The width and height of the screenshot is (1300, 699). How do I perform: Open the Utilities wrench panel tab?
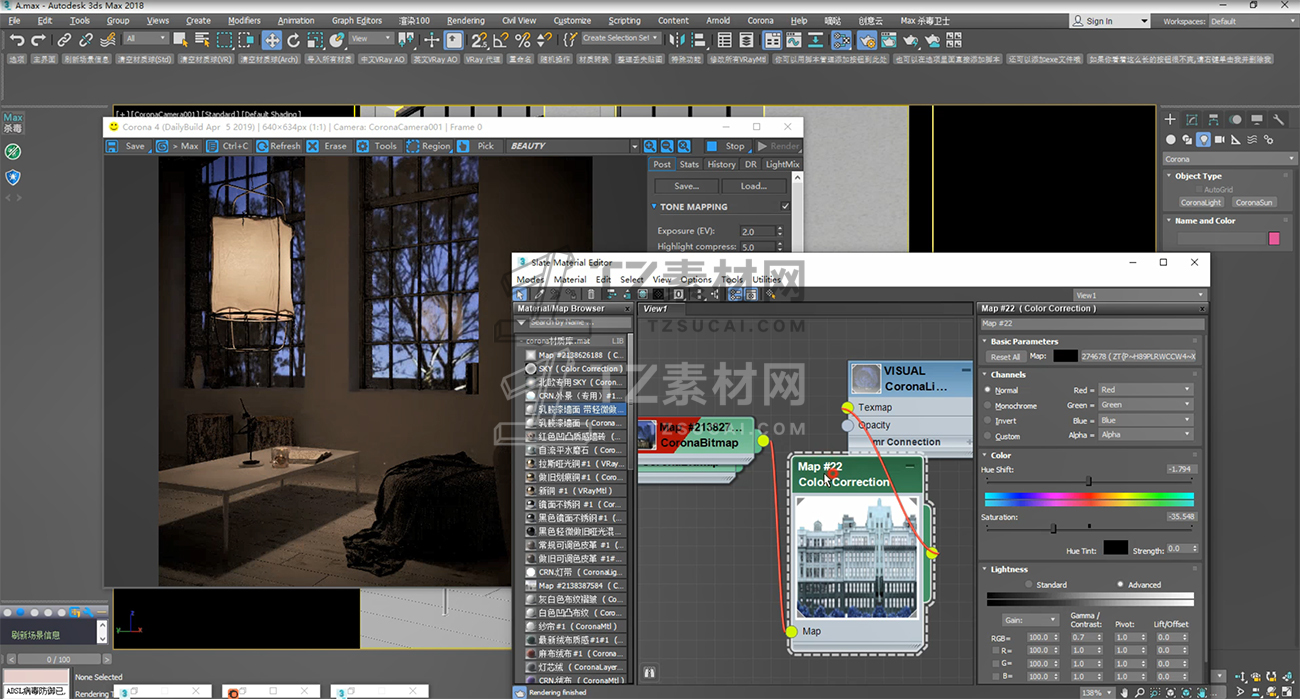click(1278, 120)
